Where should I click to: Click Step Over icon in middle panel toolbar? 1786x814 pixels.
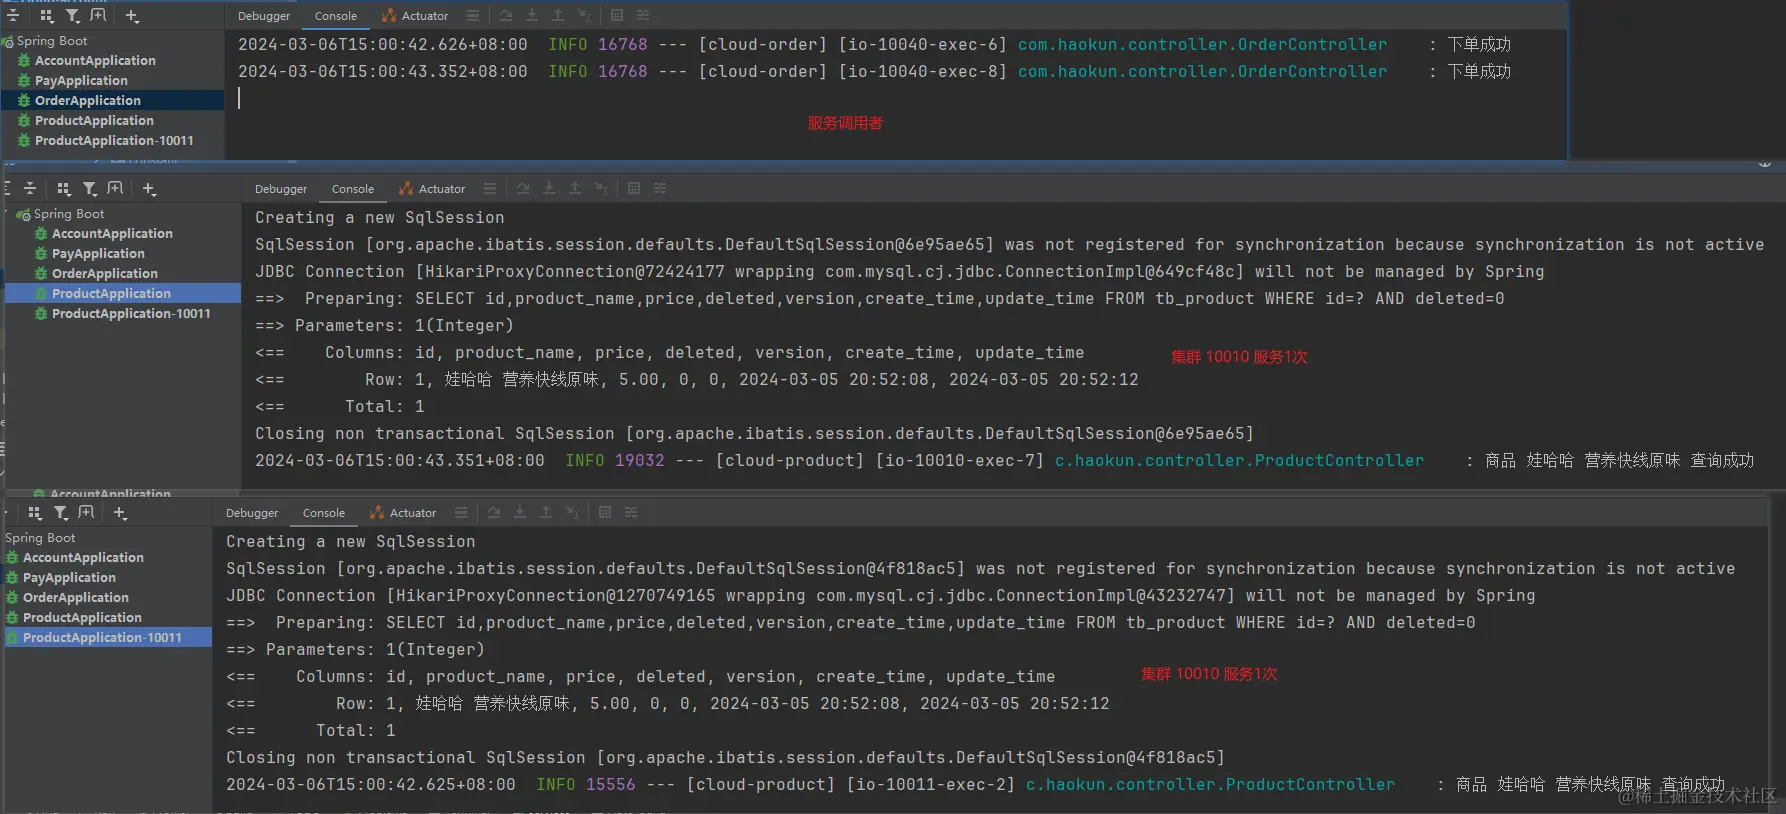tap(523, 189)
